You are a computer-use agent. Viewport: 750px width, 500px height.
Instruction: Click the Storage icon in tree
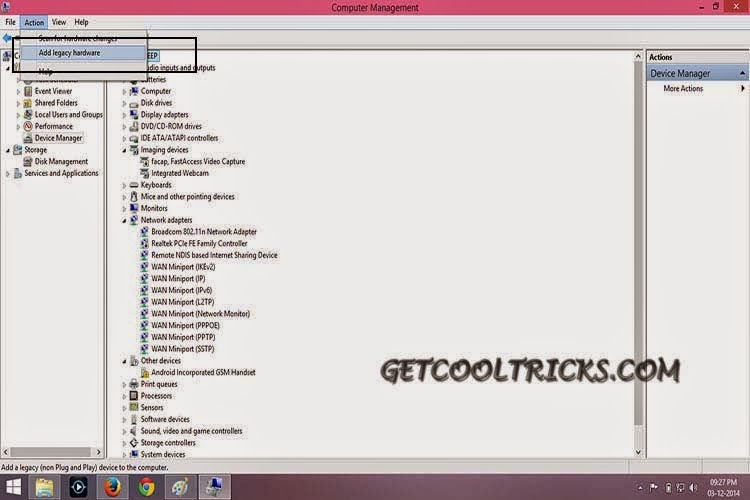point(18,150)
